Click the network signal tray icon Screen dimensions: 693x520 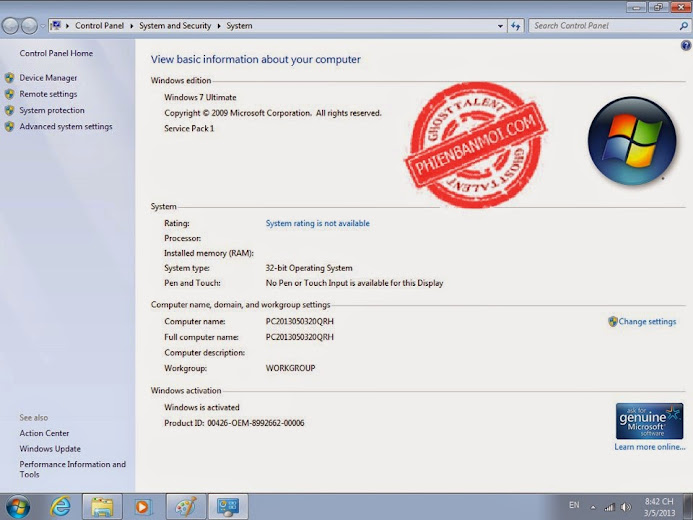(609, 507)
